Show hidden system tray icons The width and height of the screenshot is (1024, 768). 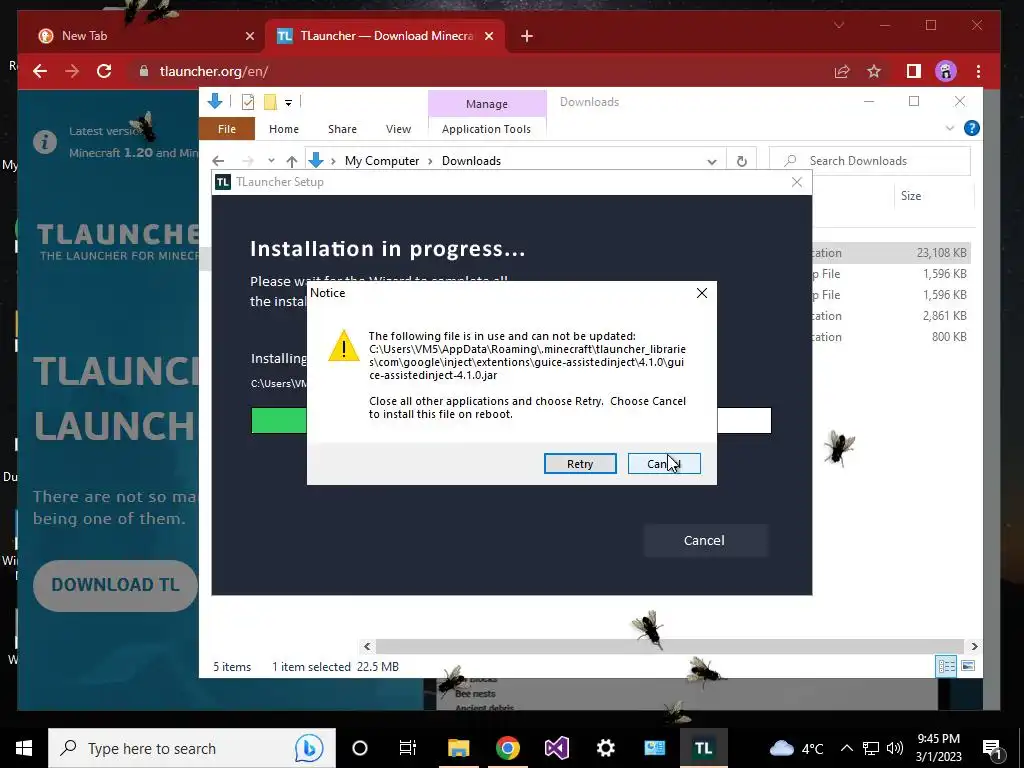click(846, 748)
